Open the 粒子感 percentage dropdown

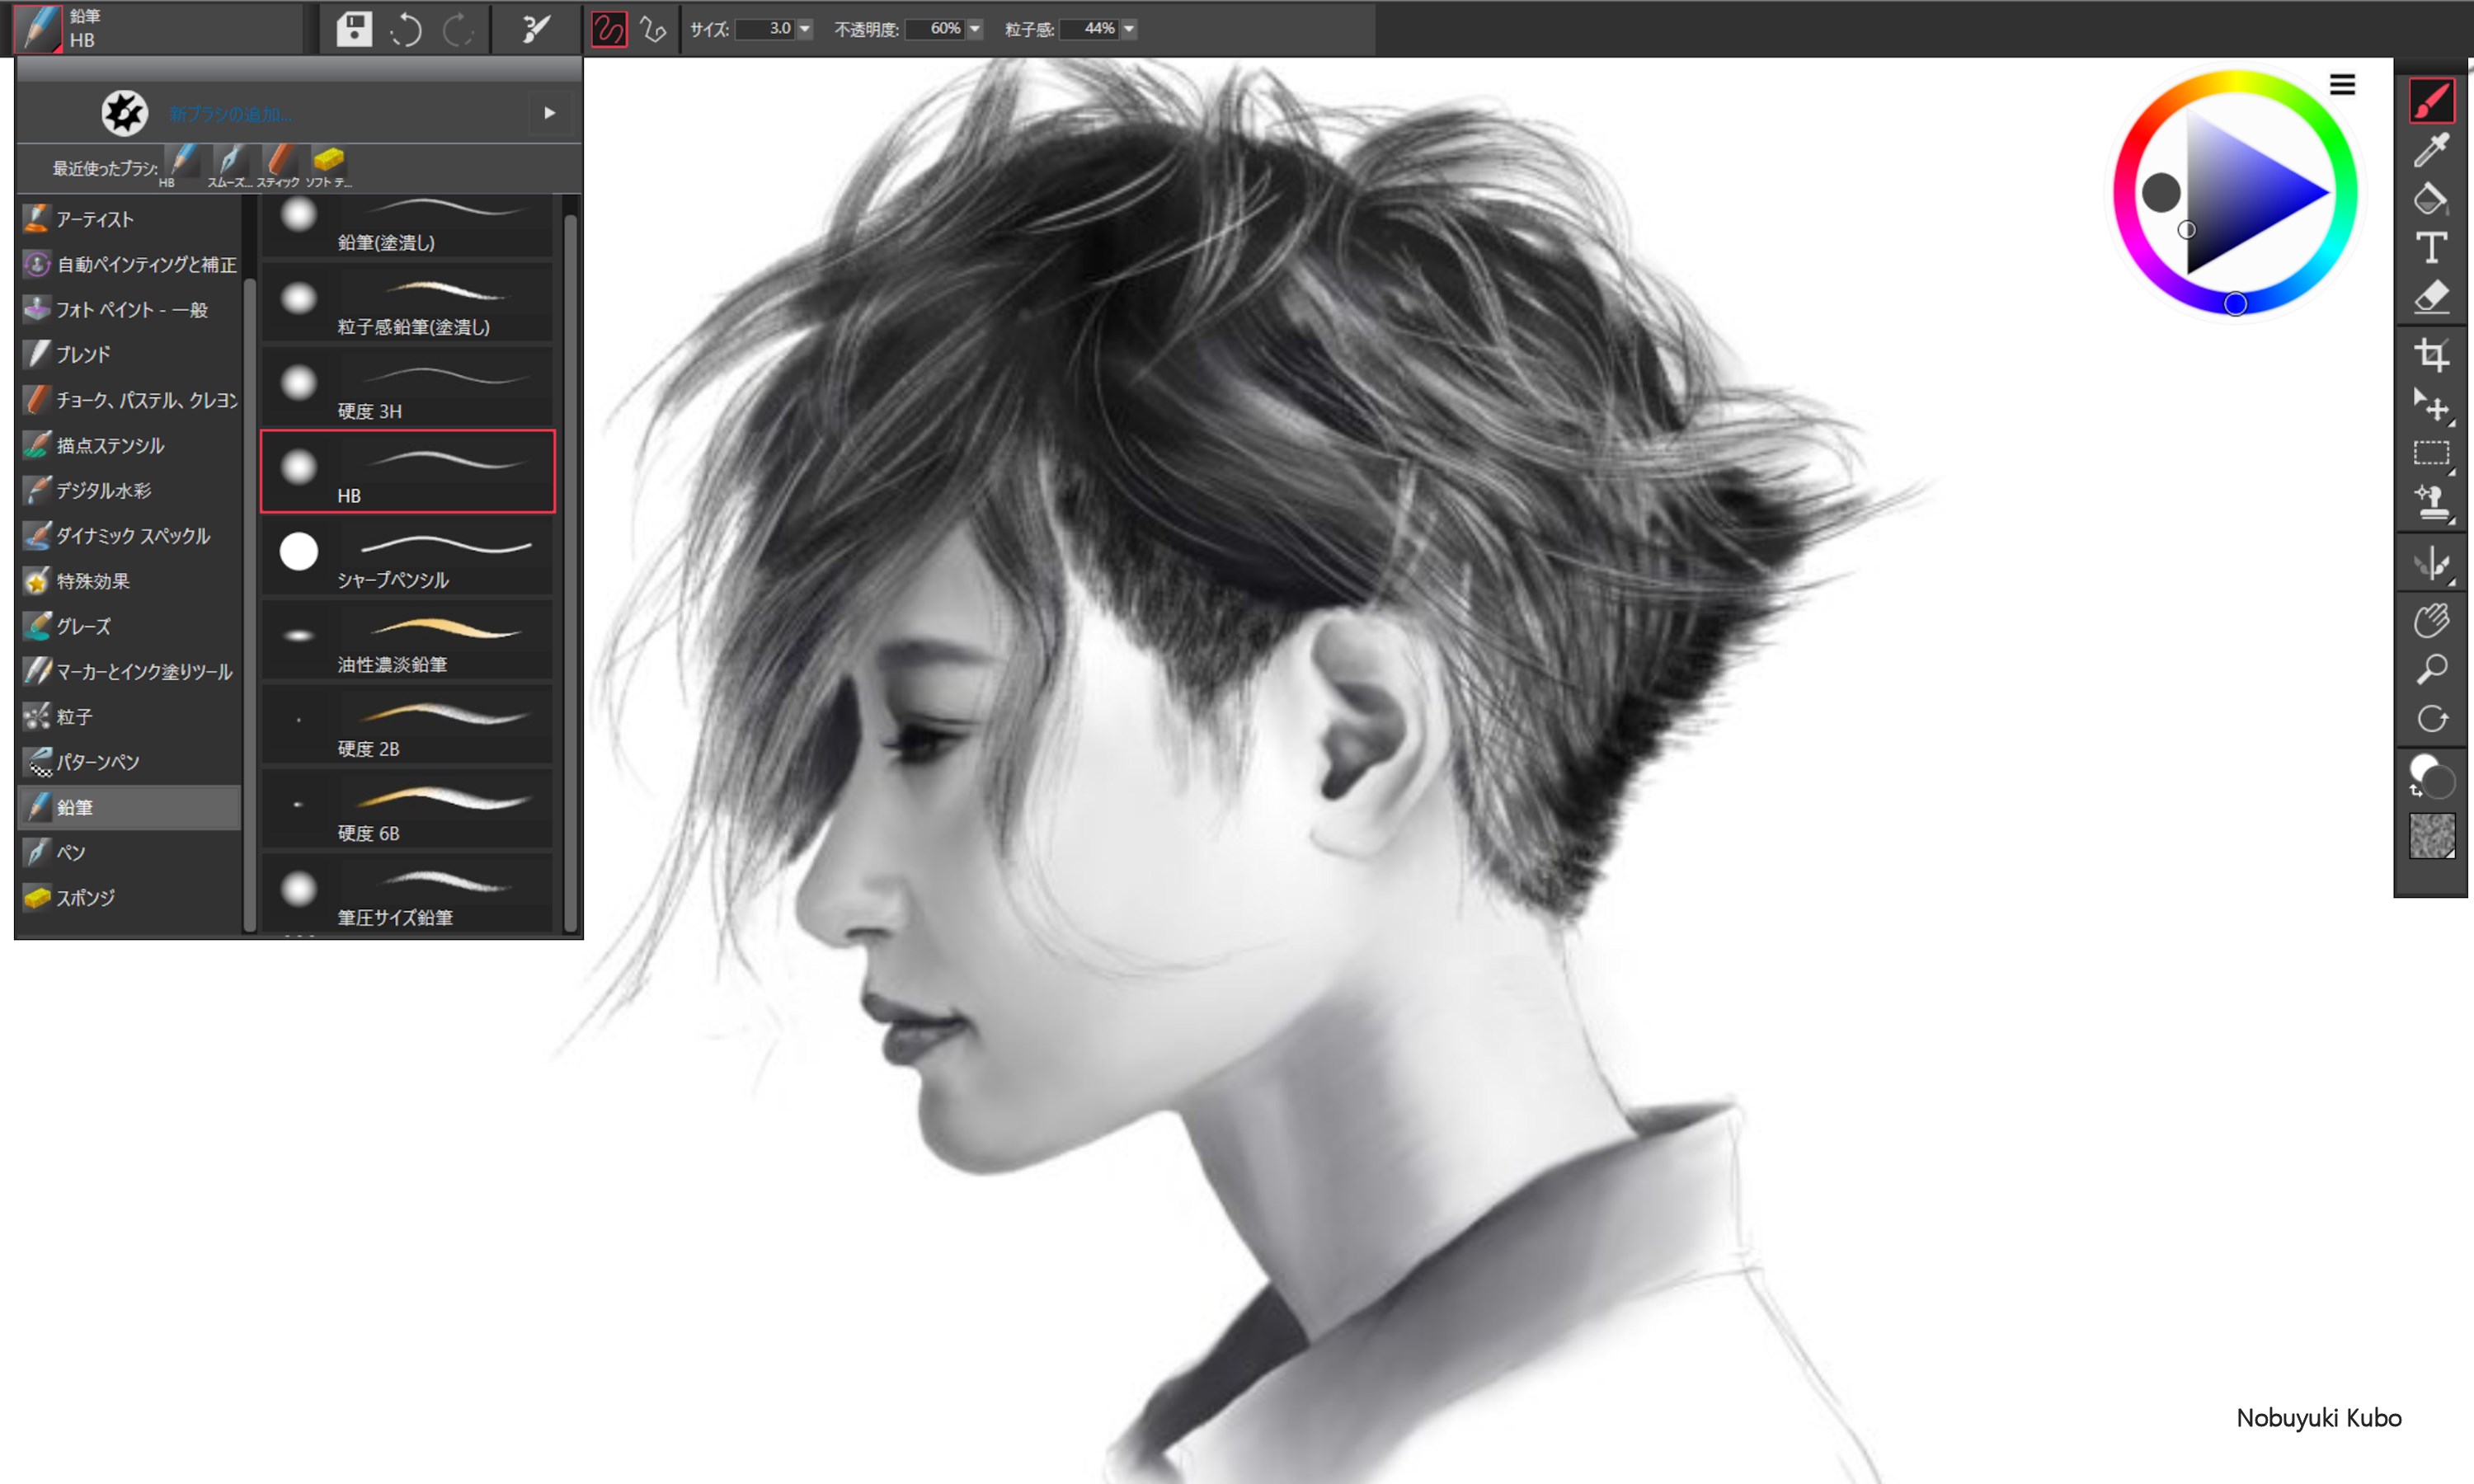pos(1128,30)
